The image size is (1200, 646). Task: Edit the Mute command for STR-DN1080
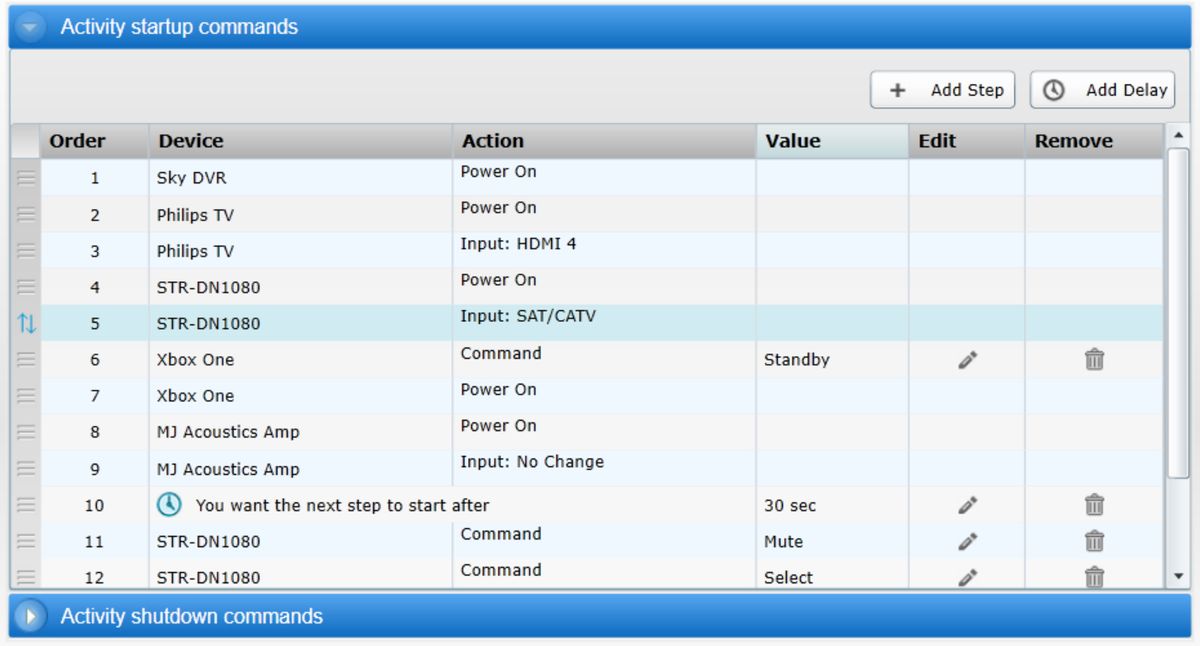coord(966,542)
